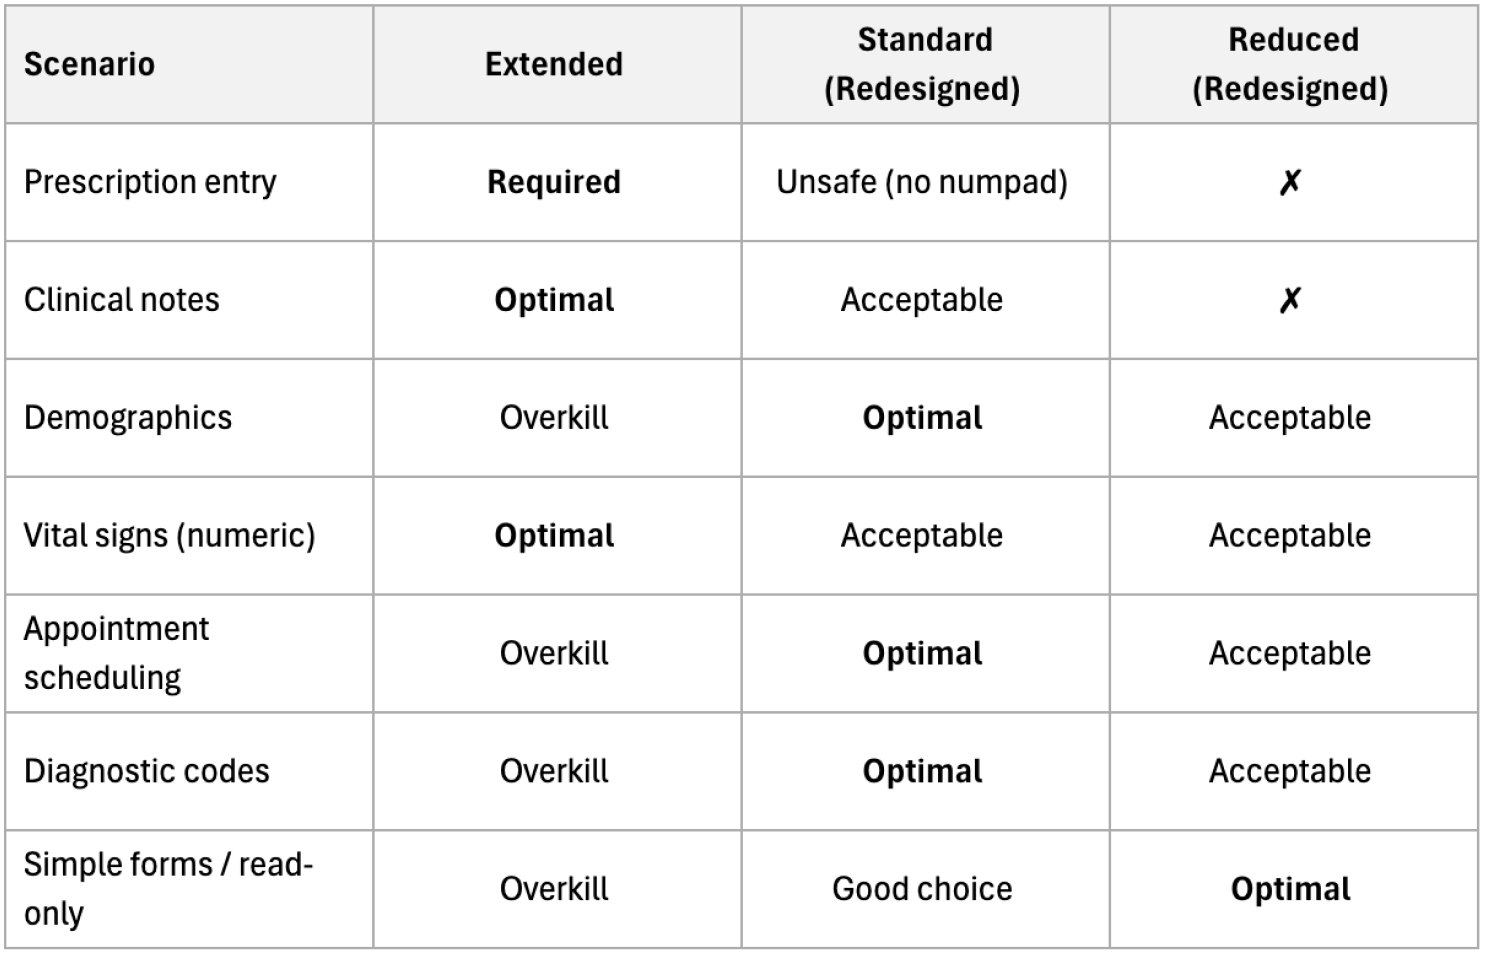Click the X mark in the Prescription entry row
This screenshot has height=954, width=1486.
coord(1290,183)
